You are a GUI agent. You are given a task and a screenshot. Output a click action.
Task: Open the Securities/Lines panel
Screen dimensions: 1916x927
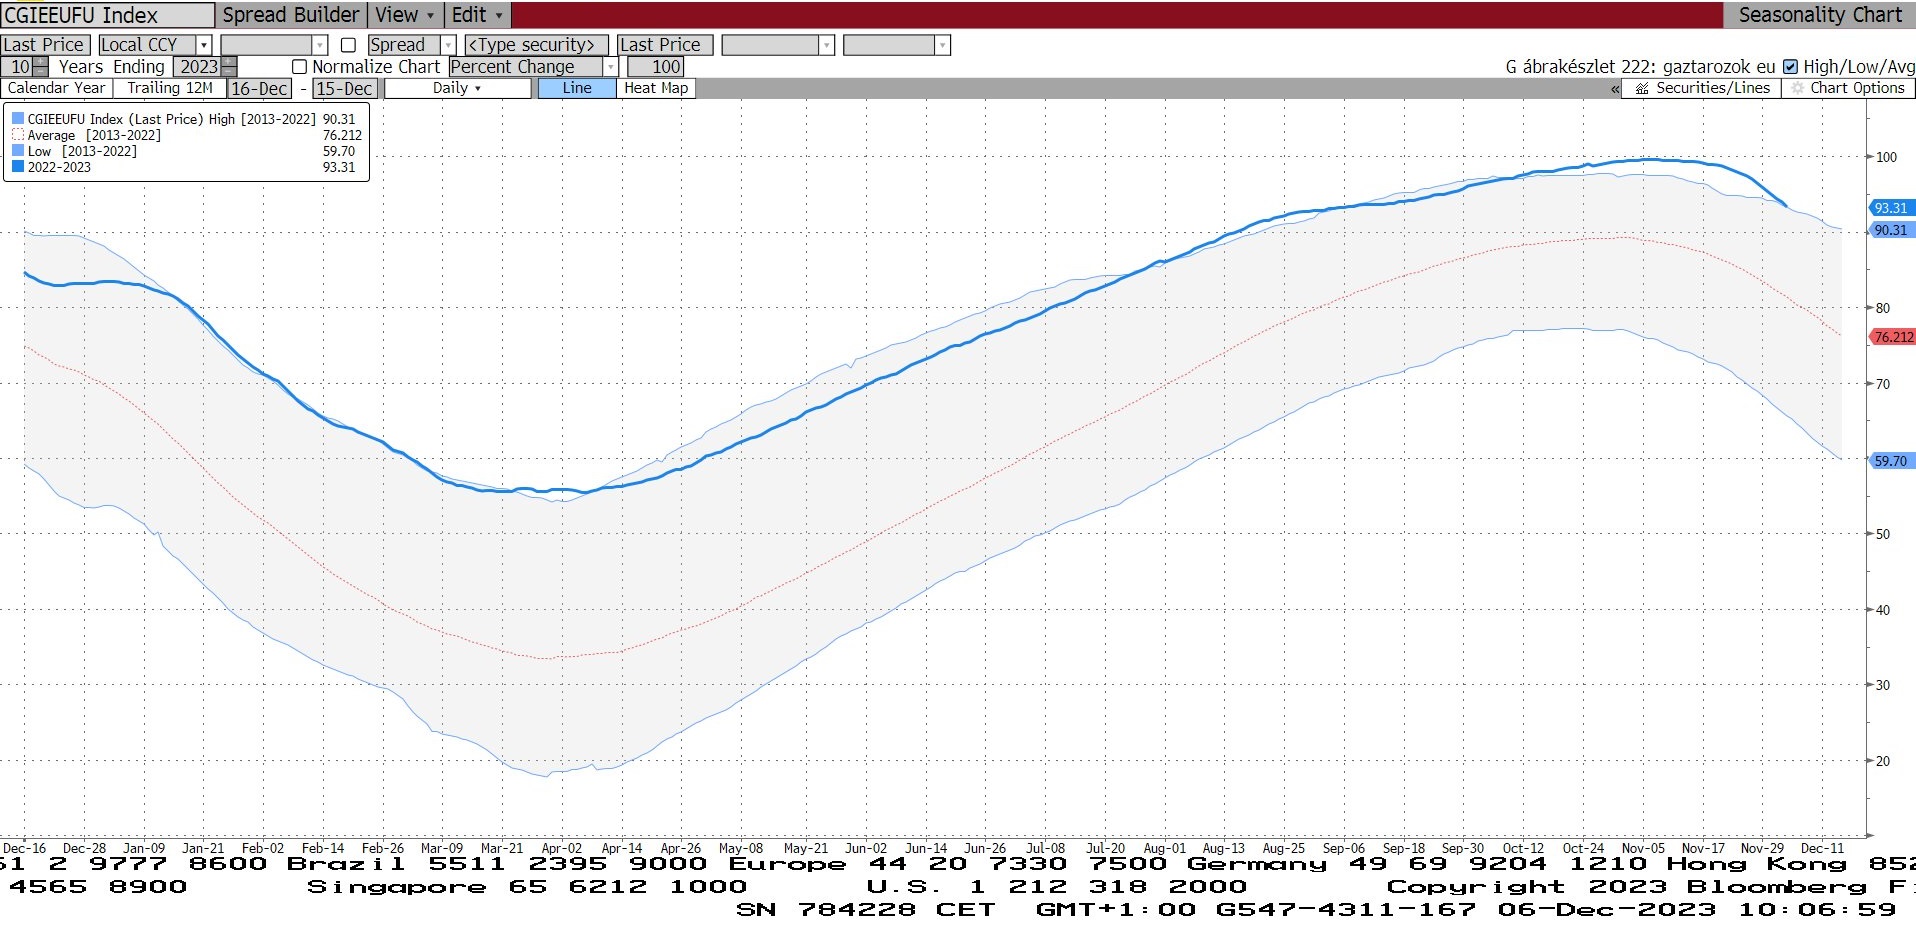pyautogui.click(x=1701, y=88)
